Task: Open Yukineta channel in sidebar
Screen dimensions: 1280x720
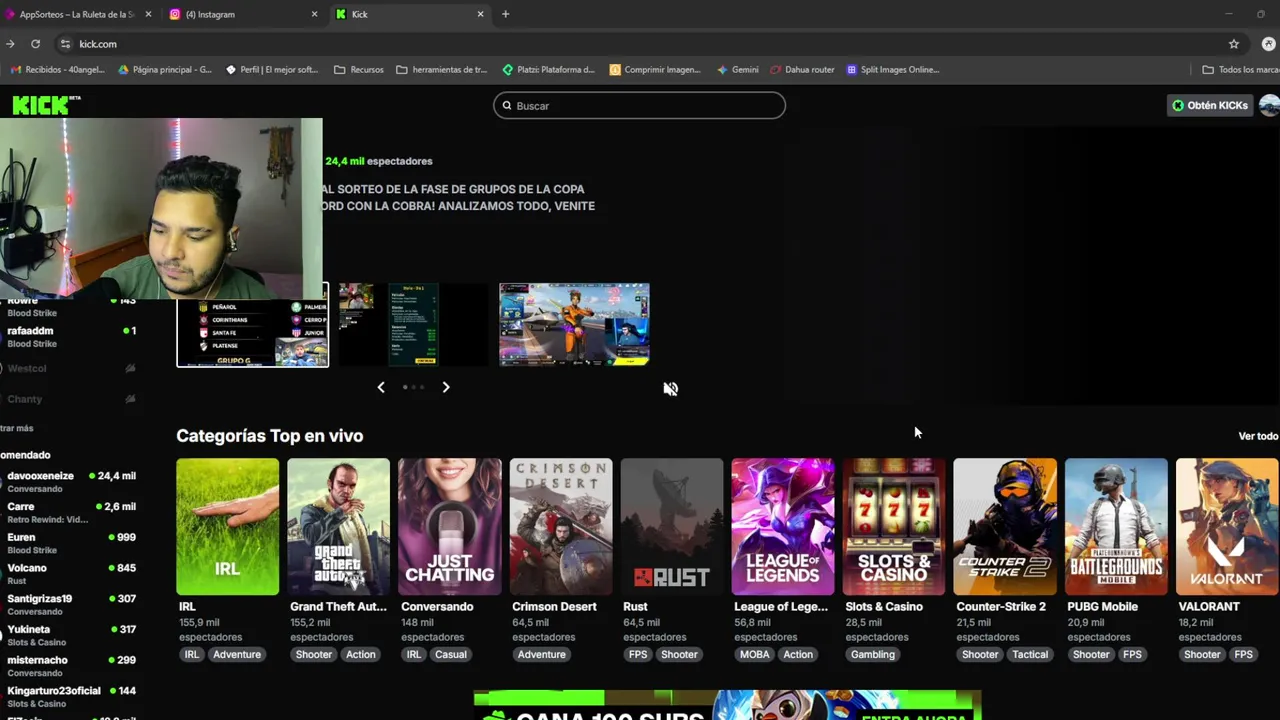Action: [70, 635]
